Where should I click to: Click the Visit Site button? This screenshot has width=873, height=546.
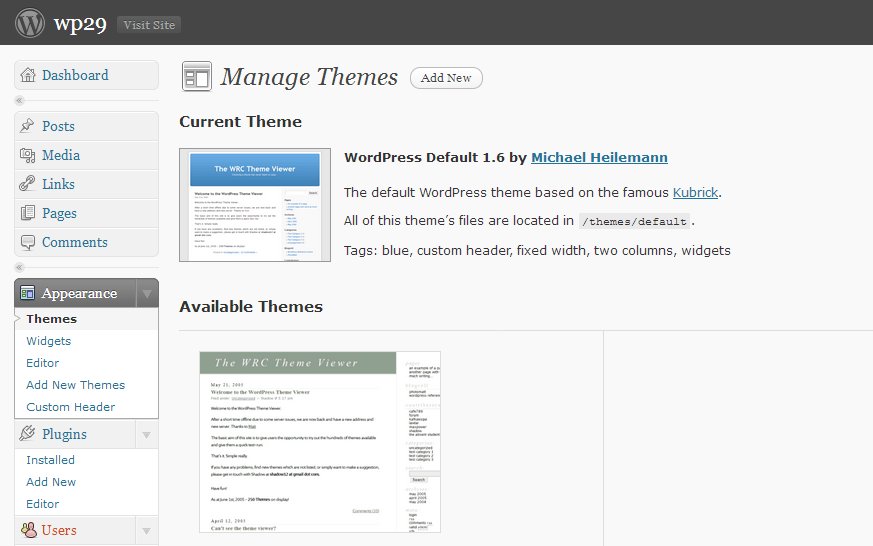coord(149,24)
